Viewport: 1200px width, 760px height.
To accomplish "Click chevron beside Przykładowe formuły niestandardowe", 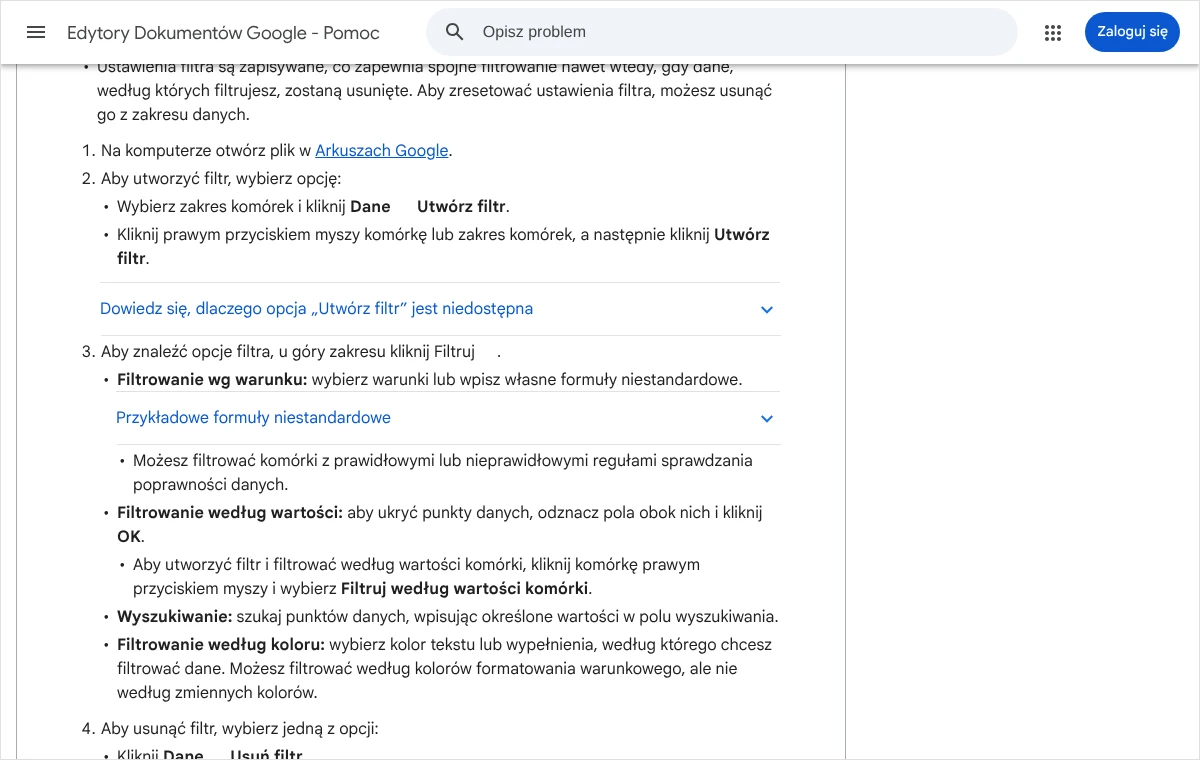I will coord(767,419).
